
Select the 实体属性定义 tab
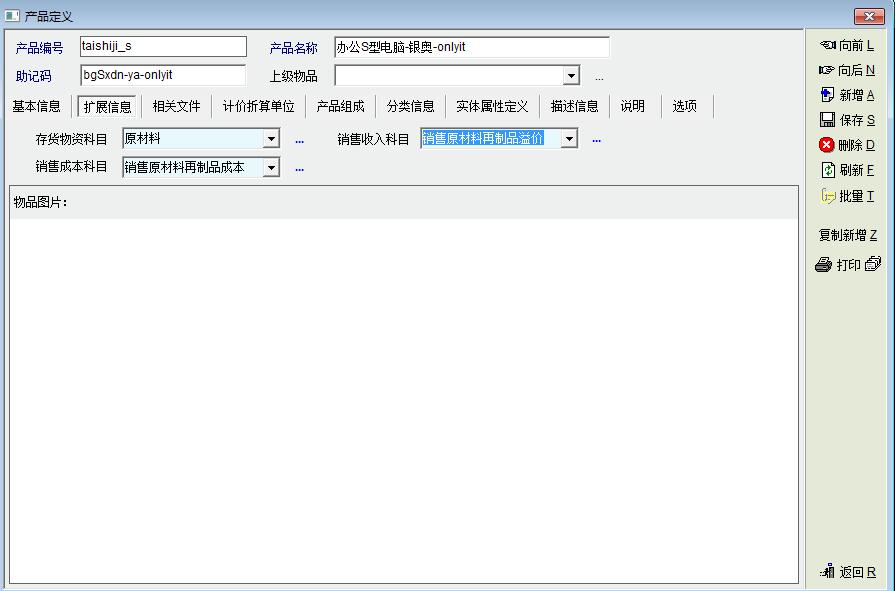[492, 106]
